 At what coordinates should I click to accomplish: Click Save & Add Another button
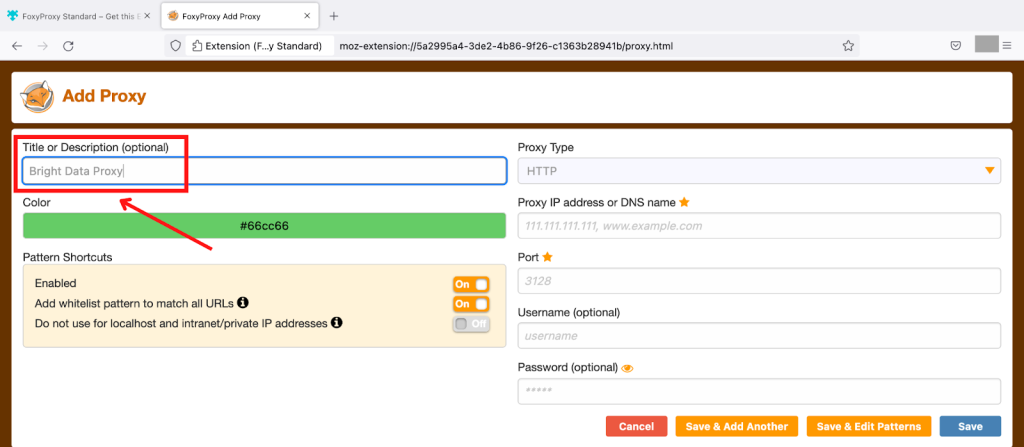coord(737,426)
